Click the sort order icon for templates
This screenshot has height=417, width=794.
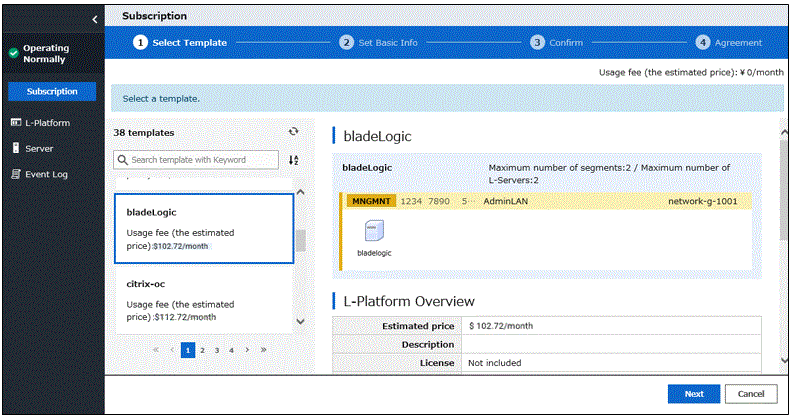294,160
